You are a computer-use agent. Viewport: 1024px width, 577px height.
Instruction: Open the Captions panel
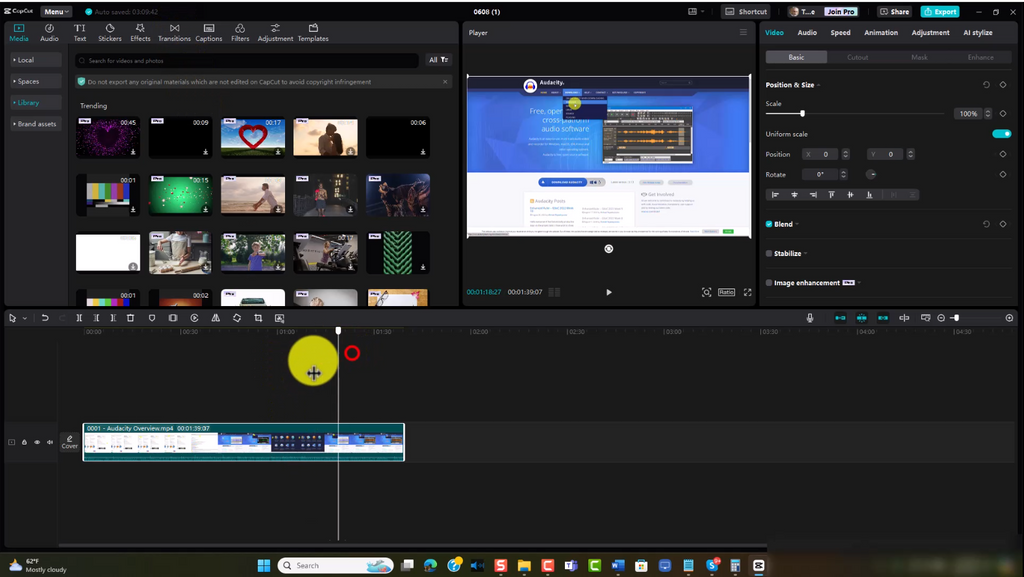point(207,31)
